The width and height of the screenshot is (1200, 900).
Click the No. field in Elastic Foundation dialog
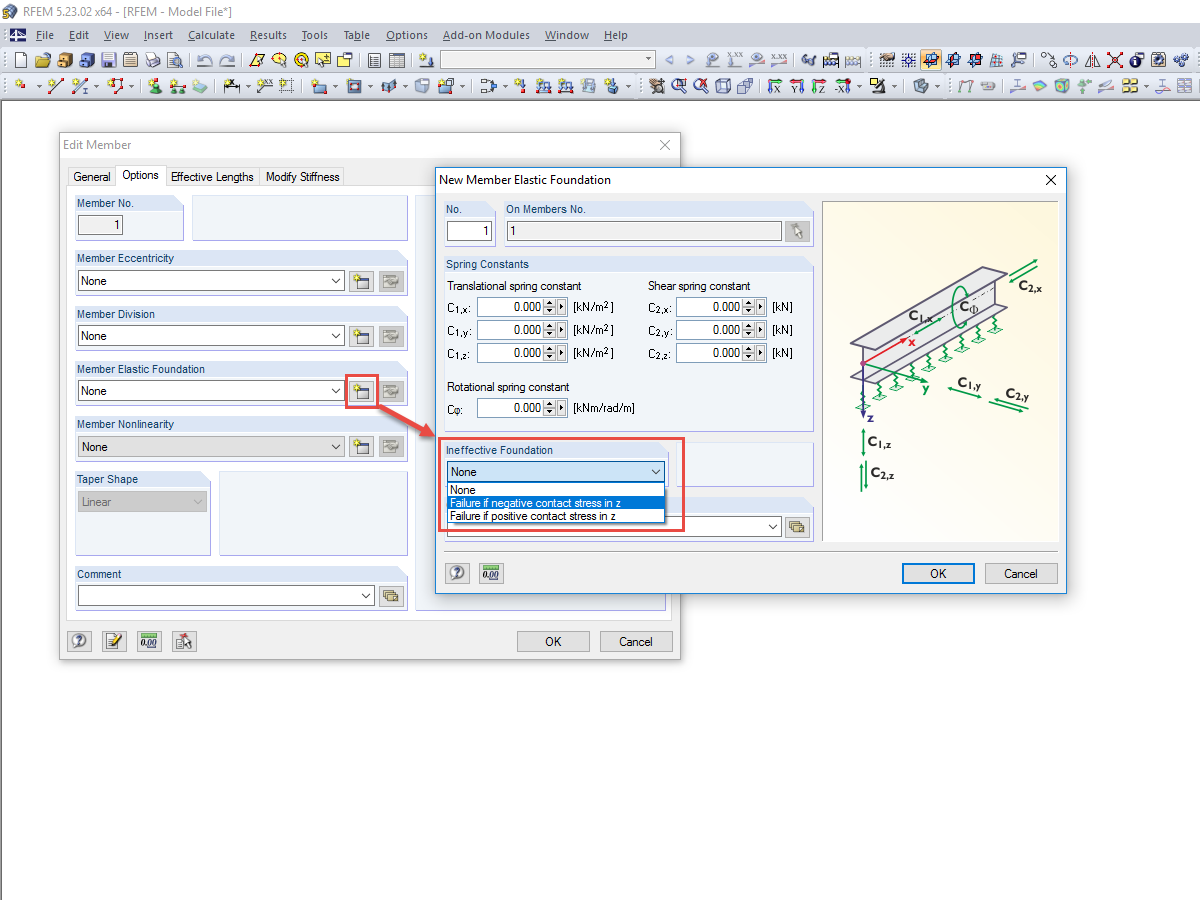(x=470, y=231)
